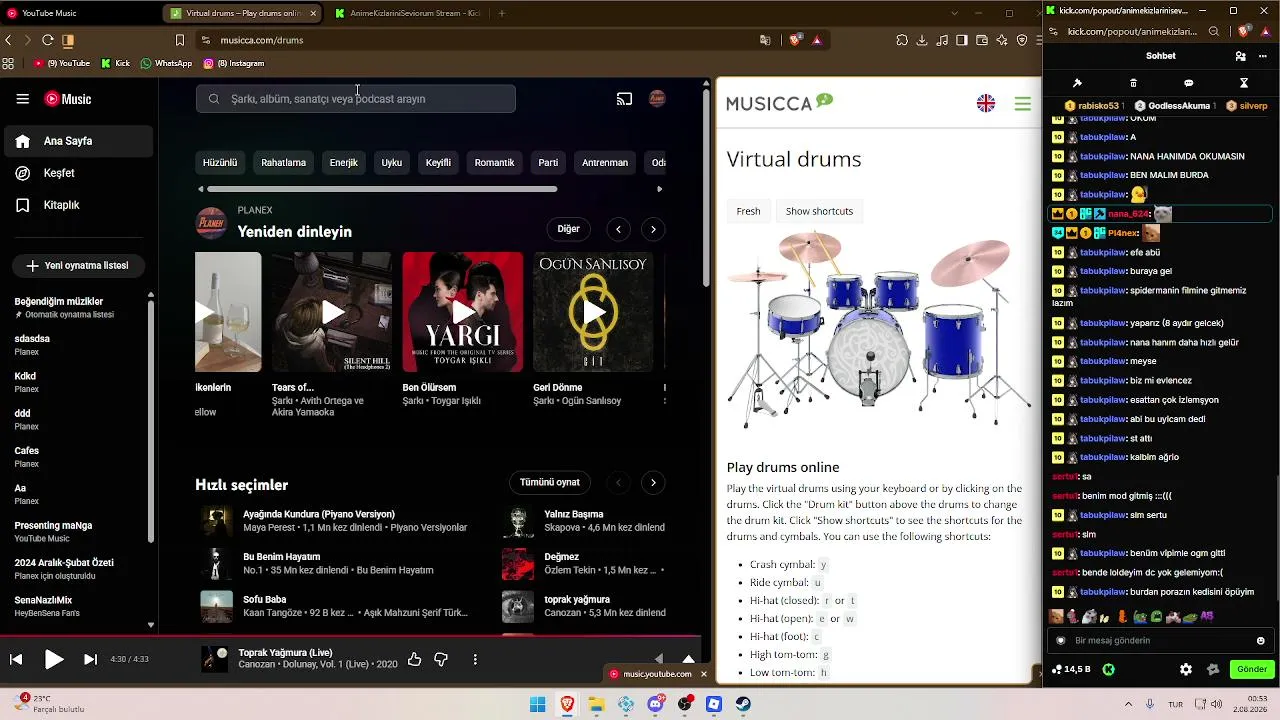Open the player three-dot more options menu
Viewport: 1280px width, 720px height.
pyautogui.click(x=475, y=660)
